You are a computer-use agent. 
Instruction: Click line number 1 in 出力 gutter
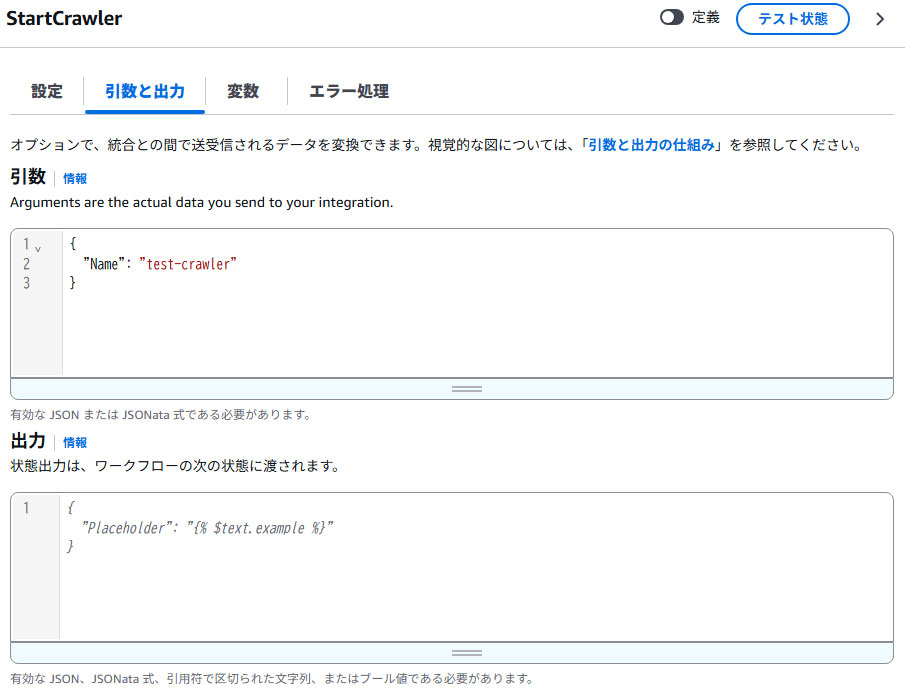[x=26, y=508]
